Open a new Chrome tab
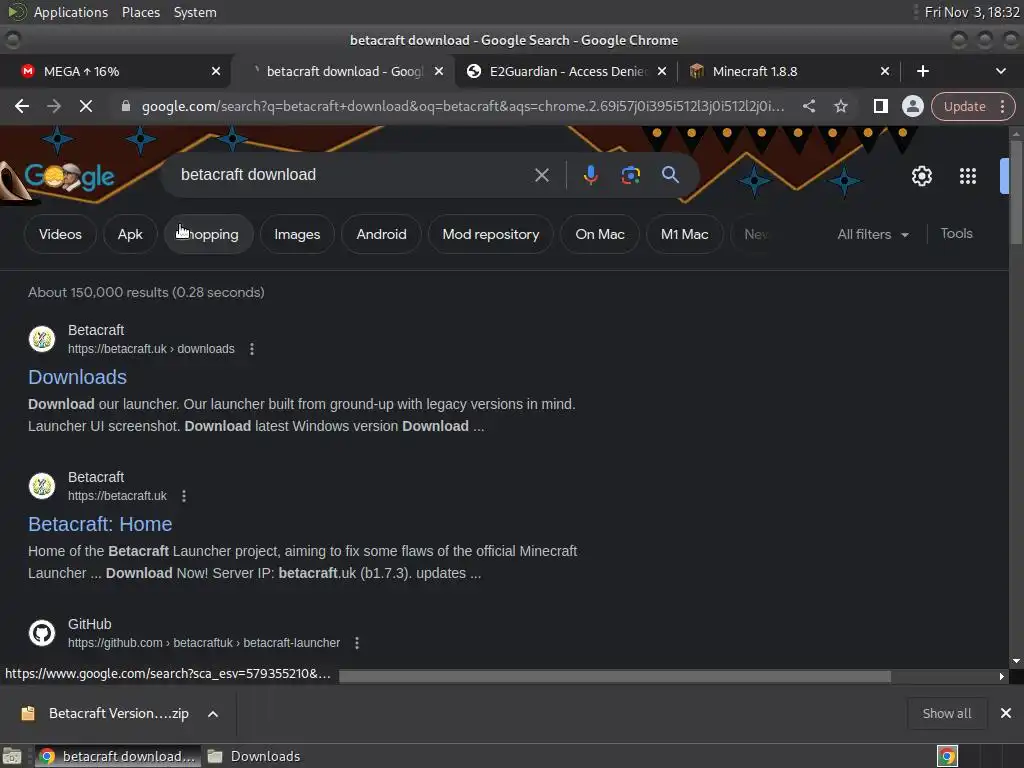This screenshot has width=1024, height=768. [922, 71]
